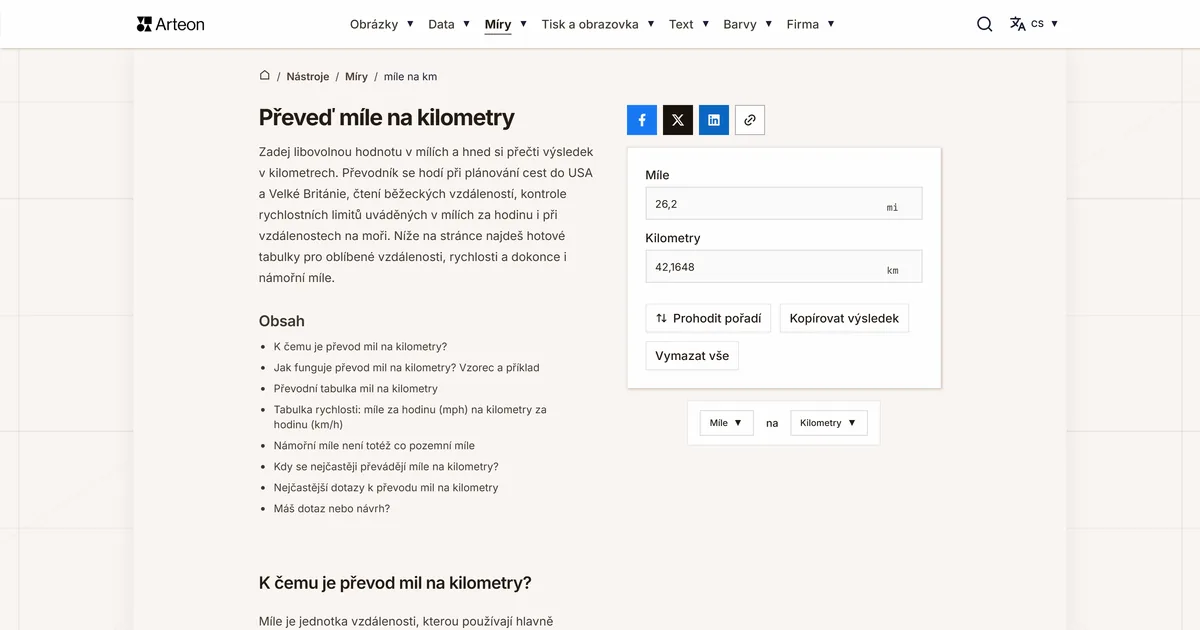Open Nástroje breadcrumb link
The width and height of the screenshot is (1200, 630).
pyautogui.click(x=308, y=76)
